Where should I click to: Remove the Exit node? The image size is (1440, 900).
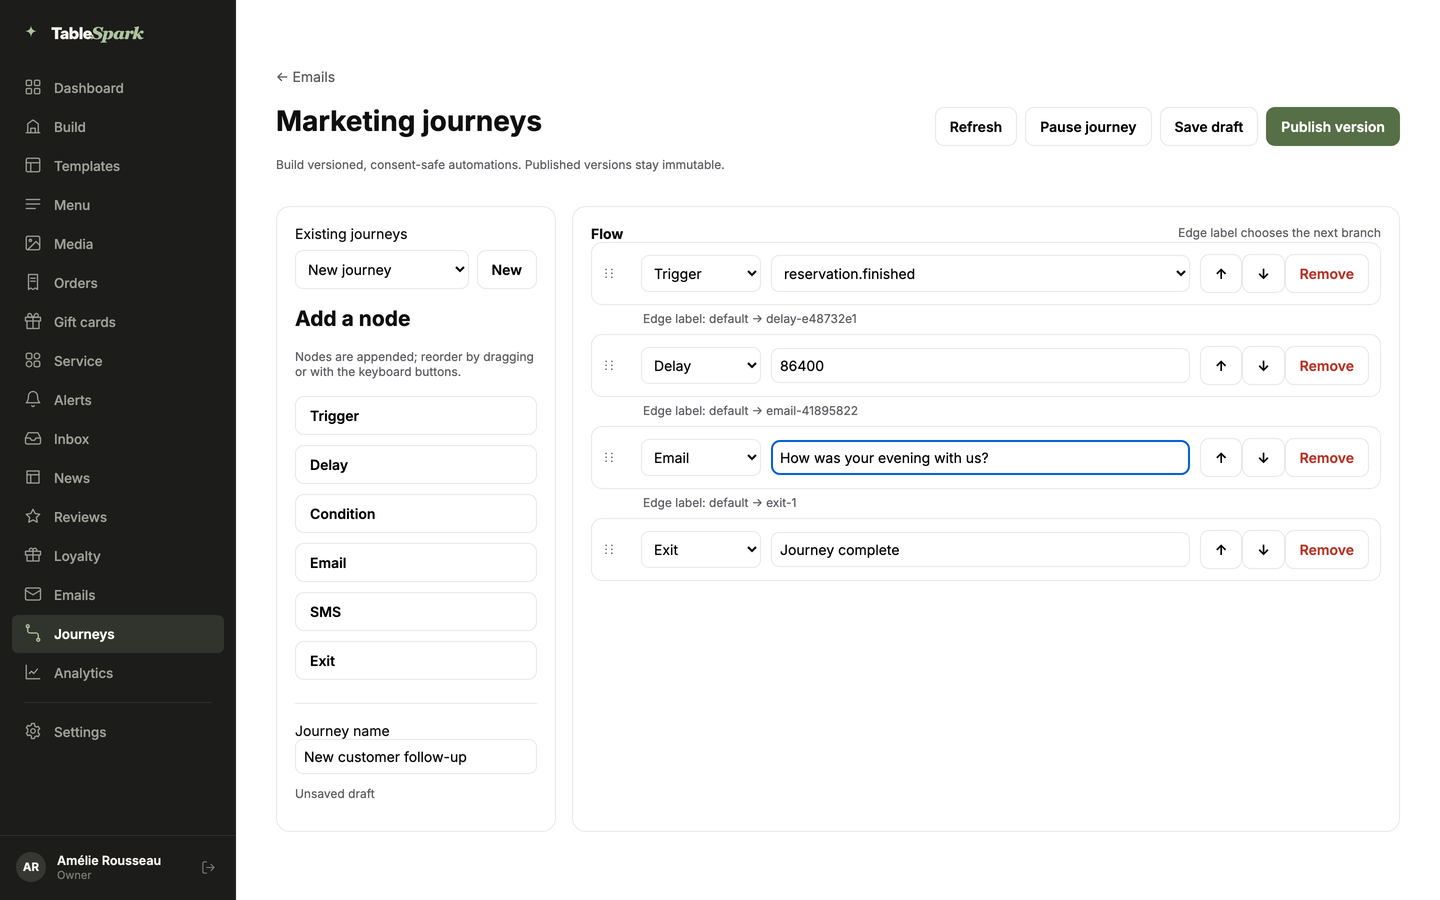tap(1327, 550)
